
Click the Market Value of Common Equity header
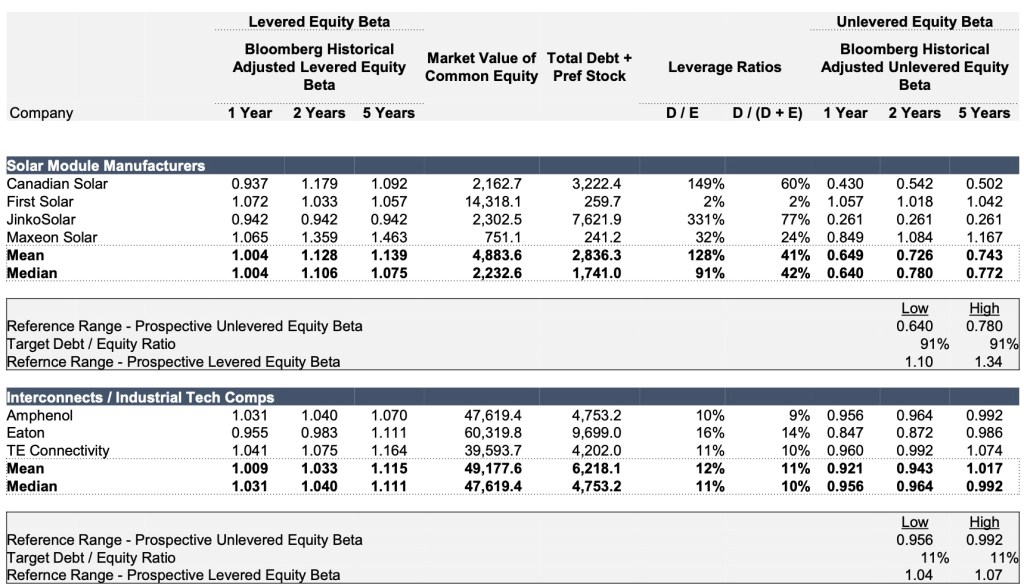(x=481, y=67)
